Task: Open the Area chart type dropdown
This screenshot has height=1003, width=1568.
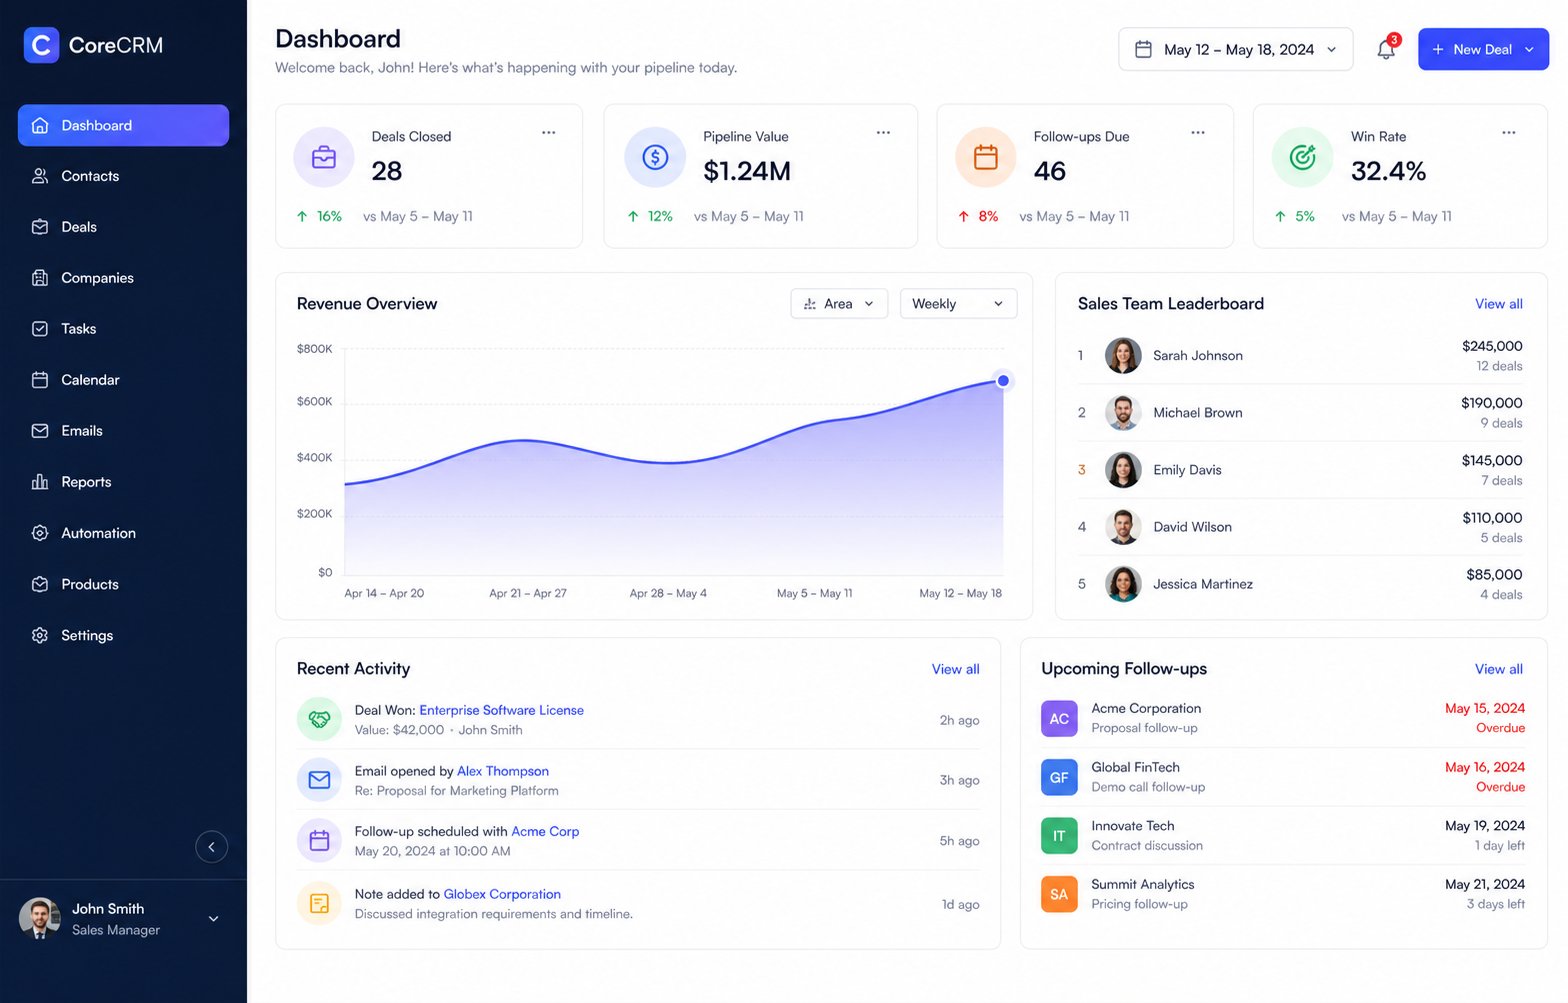Action: [x=839, y=304]
